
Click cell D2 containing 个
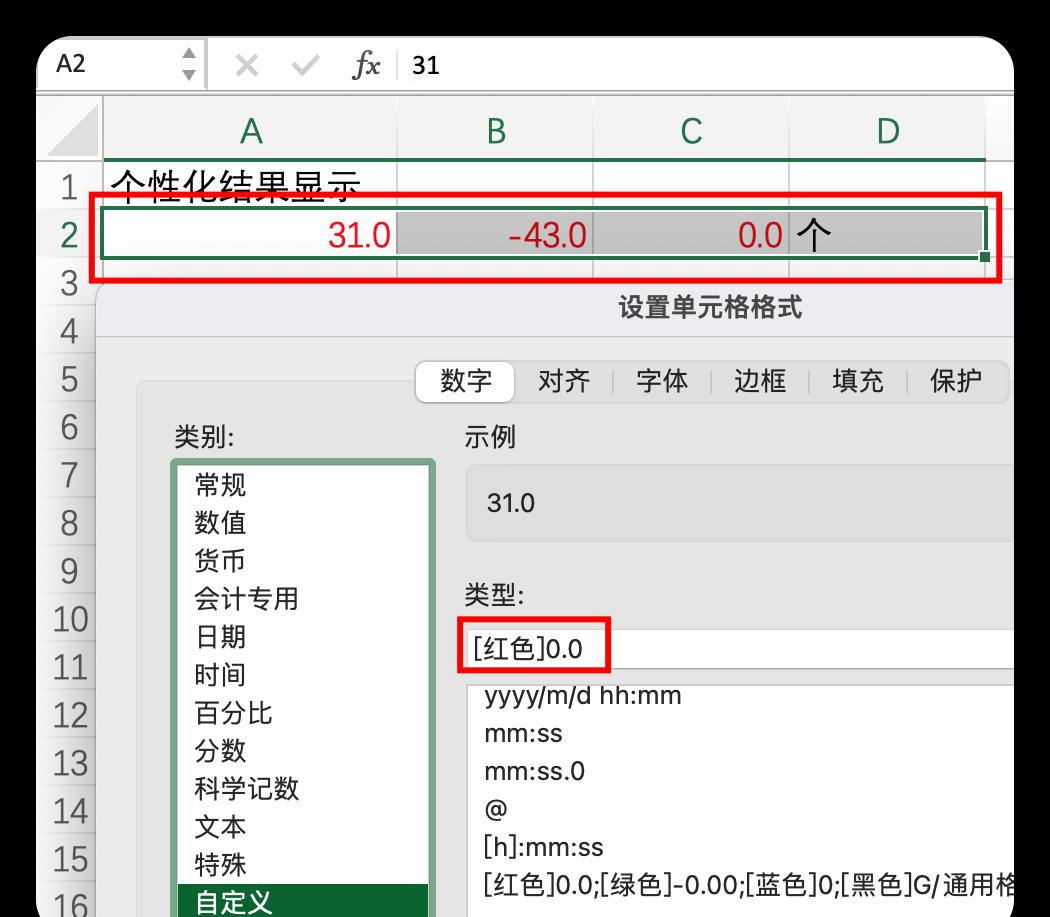tap(887, 234)
